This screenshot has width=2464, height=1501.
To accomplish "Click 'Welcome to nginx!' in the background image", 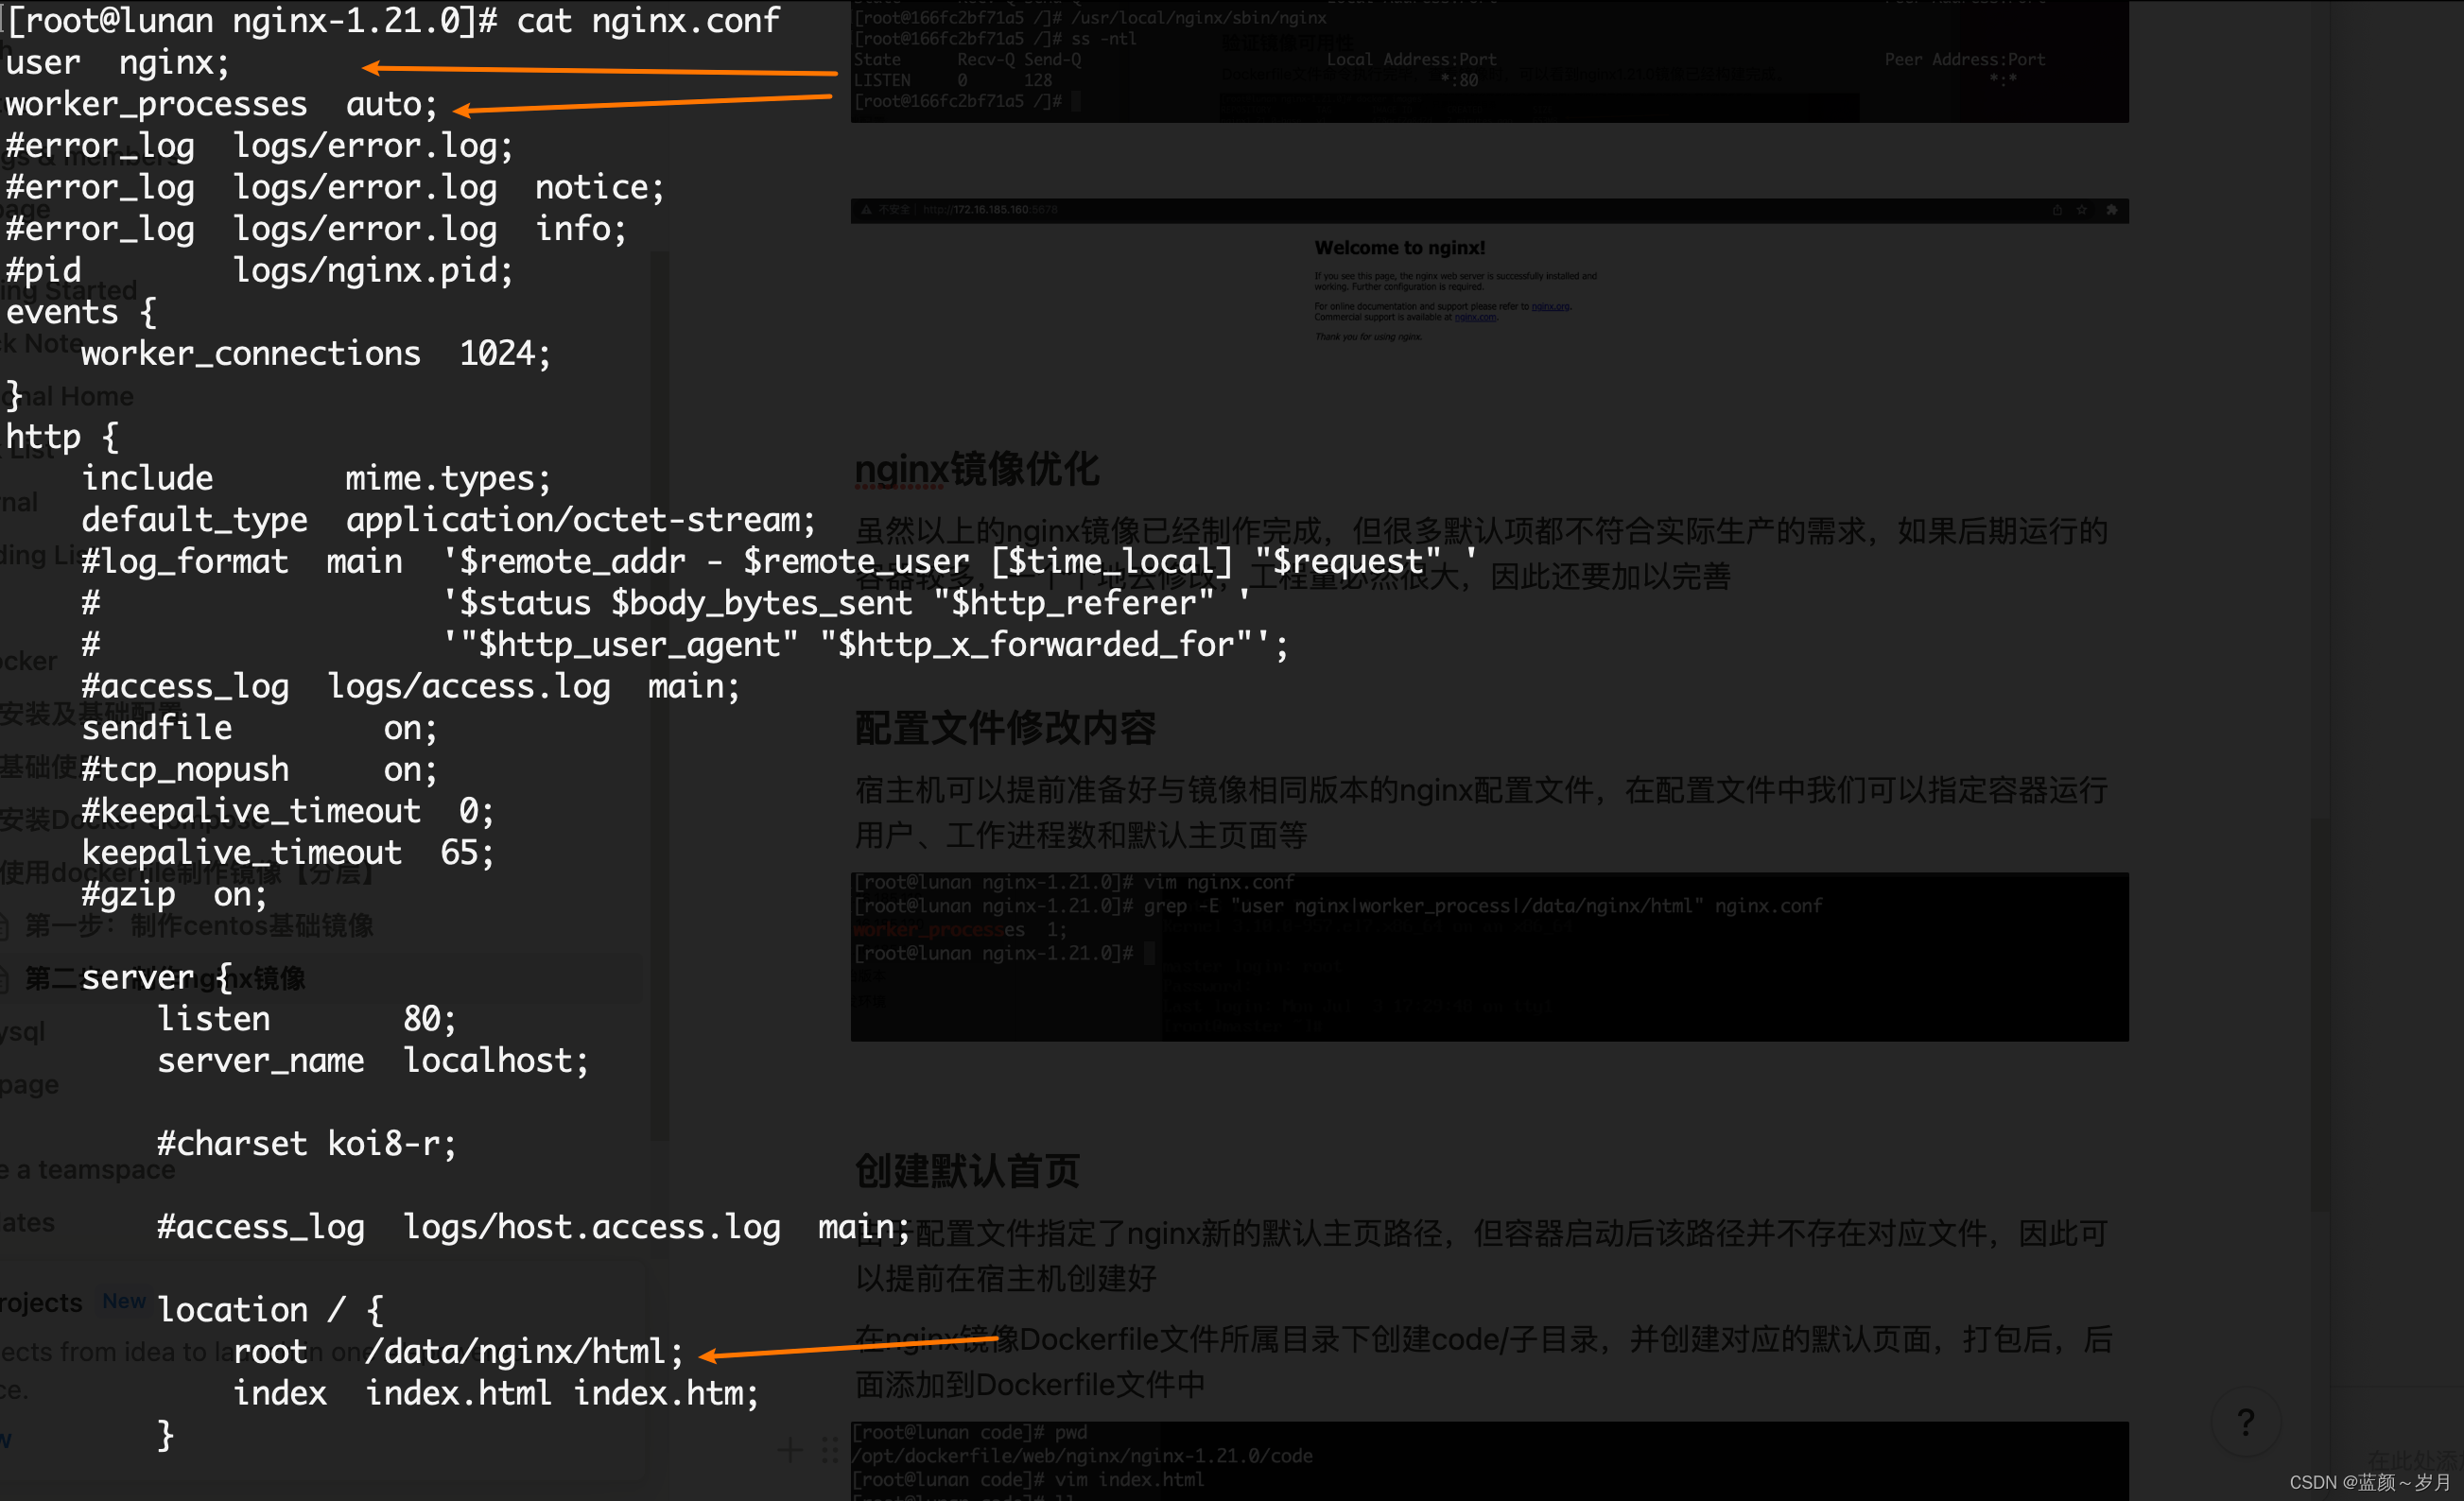I will 1399,247.
